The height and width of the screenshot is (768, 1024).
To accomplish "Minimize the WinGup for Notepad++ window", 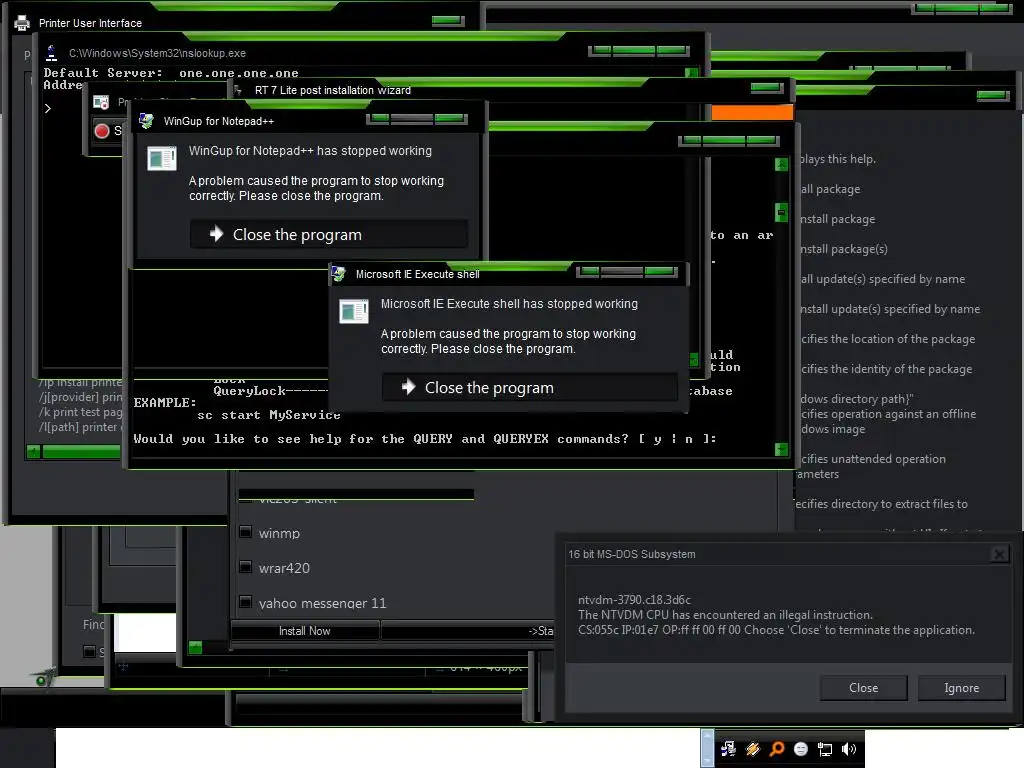I will tap(379, 119).
